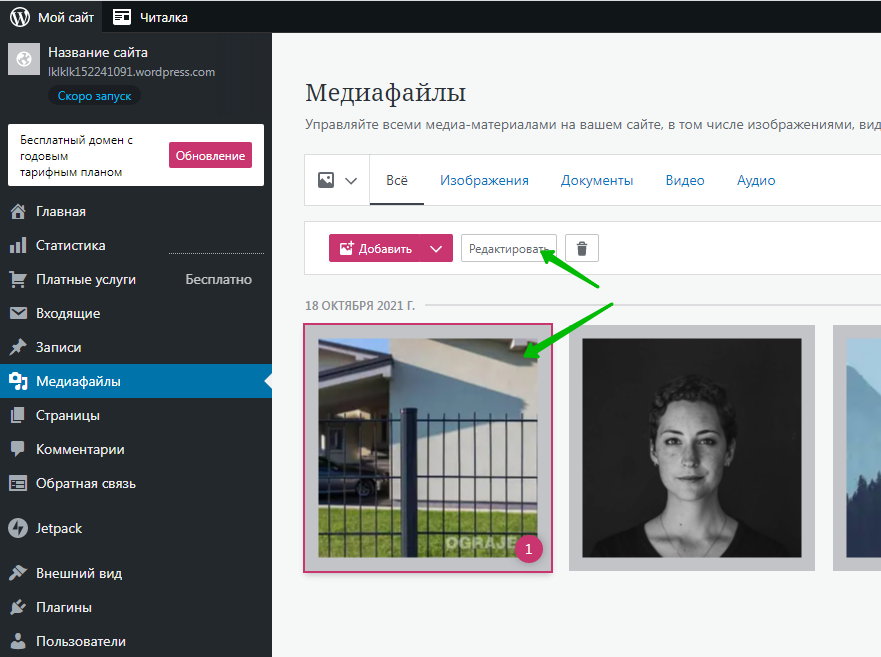Screen dimensions: 881x657
Task: Click the Добавить button
Action: (x=375, y=248)
